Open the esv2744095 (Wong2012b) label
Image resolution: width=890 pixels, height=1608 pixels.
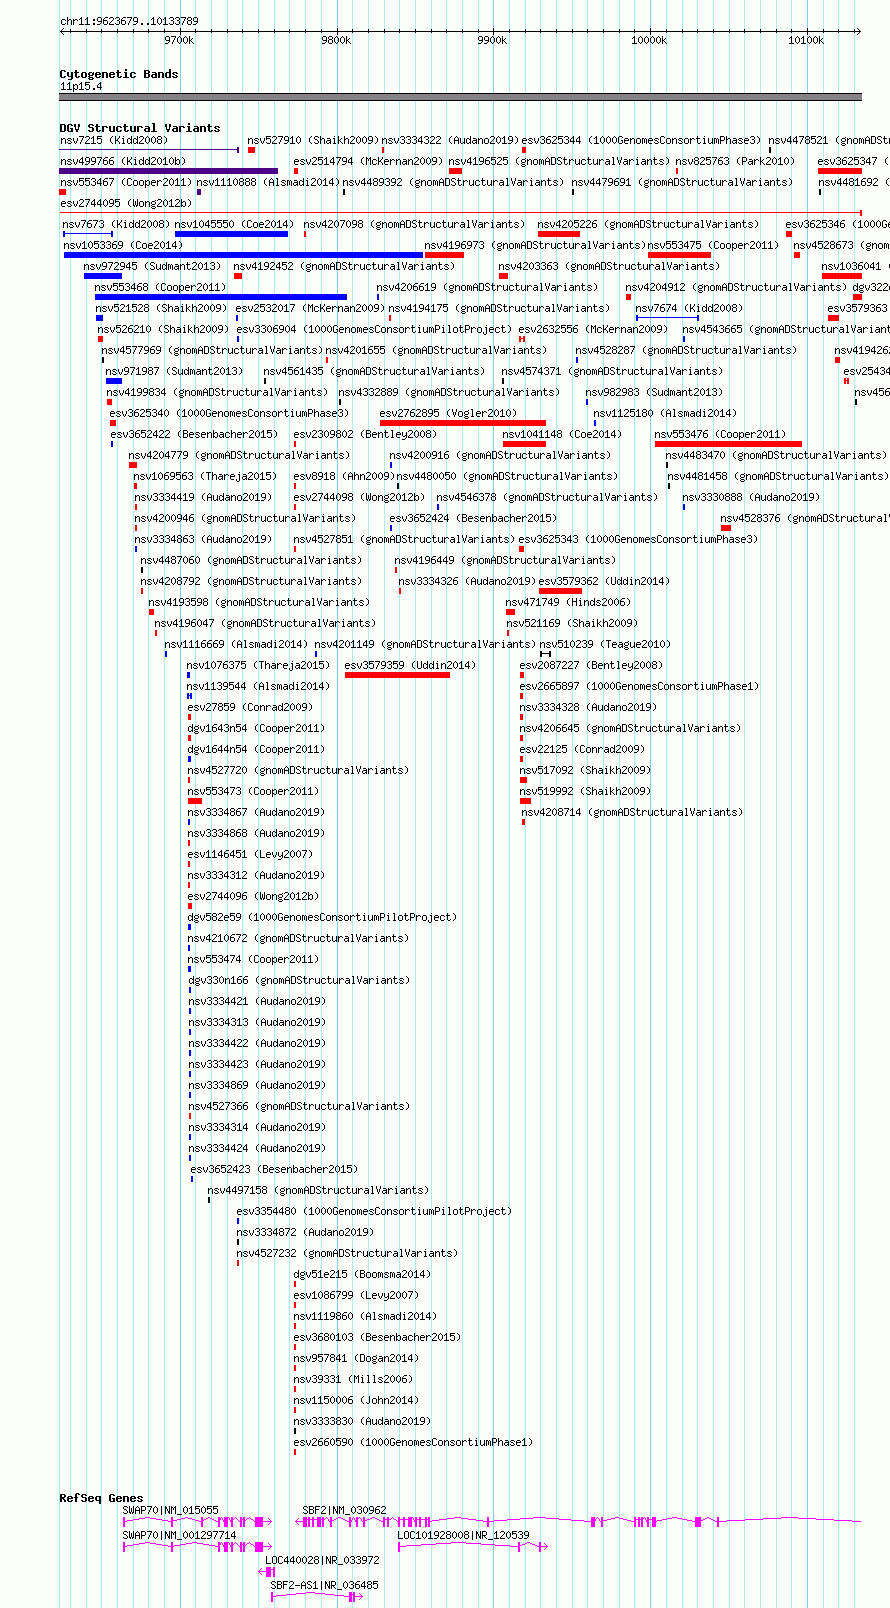point(126,203)
